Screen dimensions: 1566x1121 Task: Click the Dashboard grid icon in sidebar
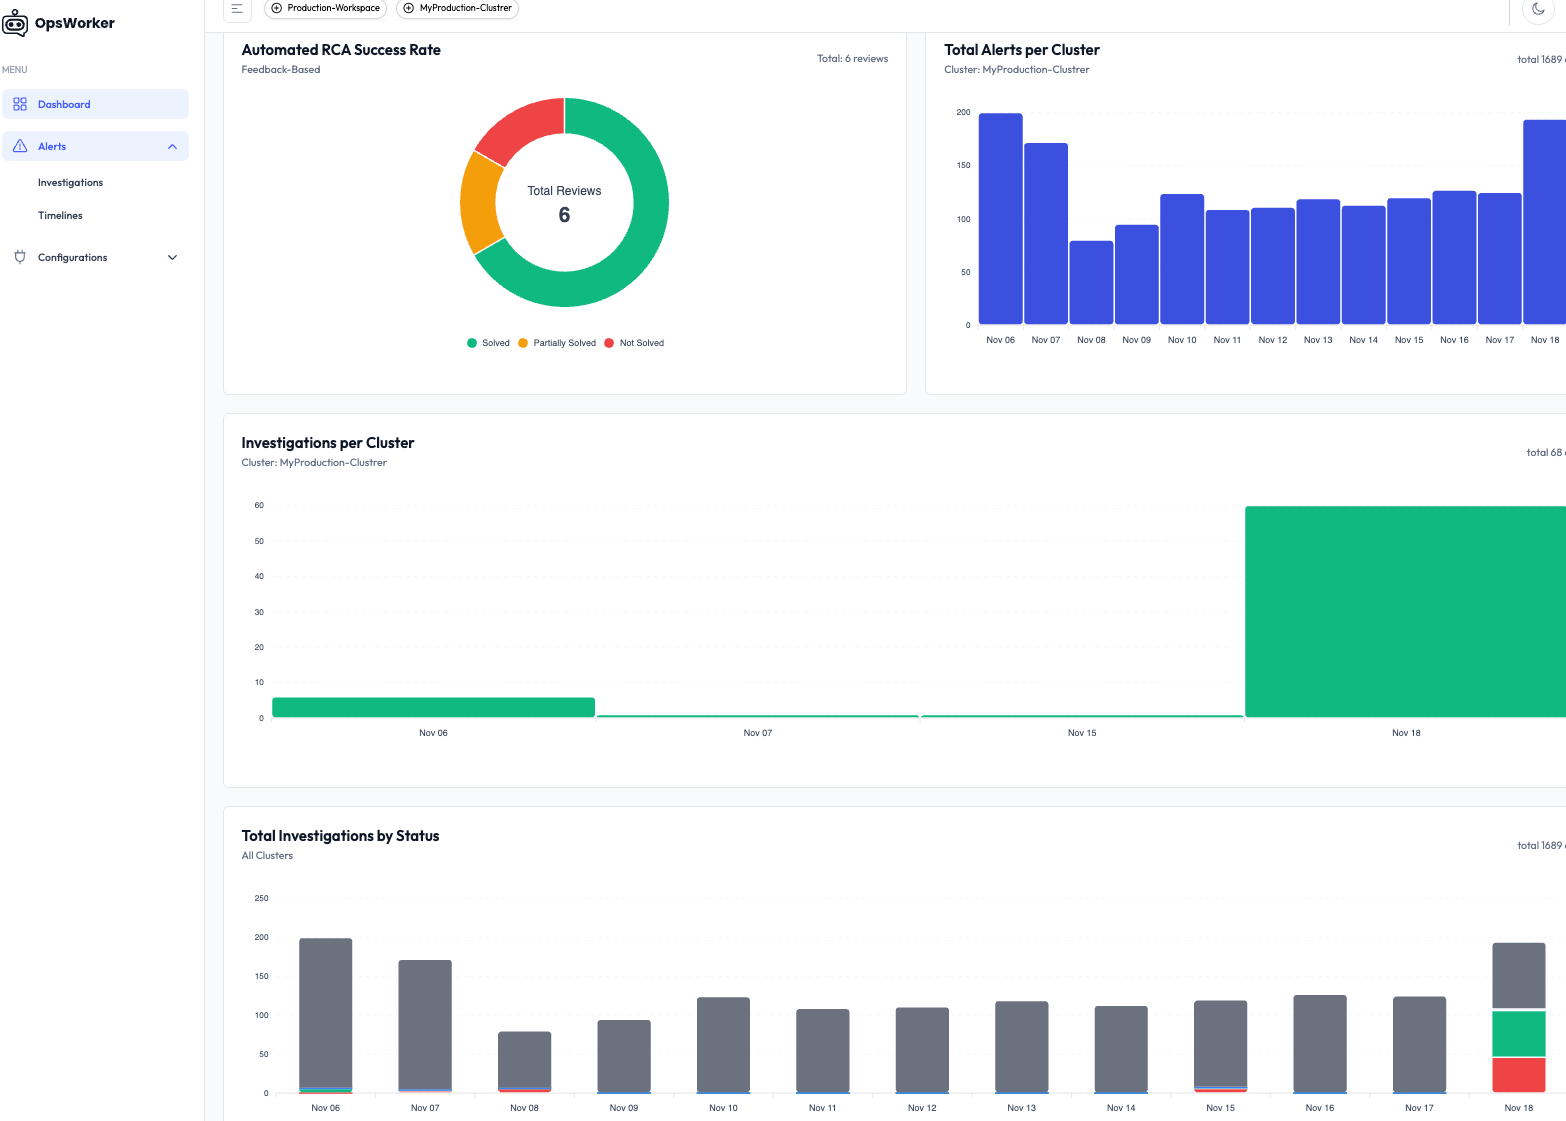tap(20, 104)
